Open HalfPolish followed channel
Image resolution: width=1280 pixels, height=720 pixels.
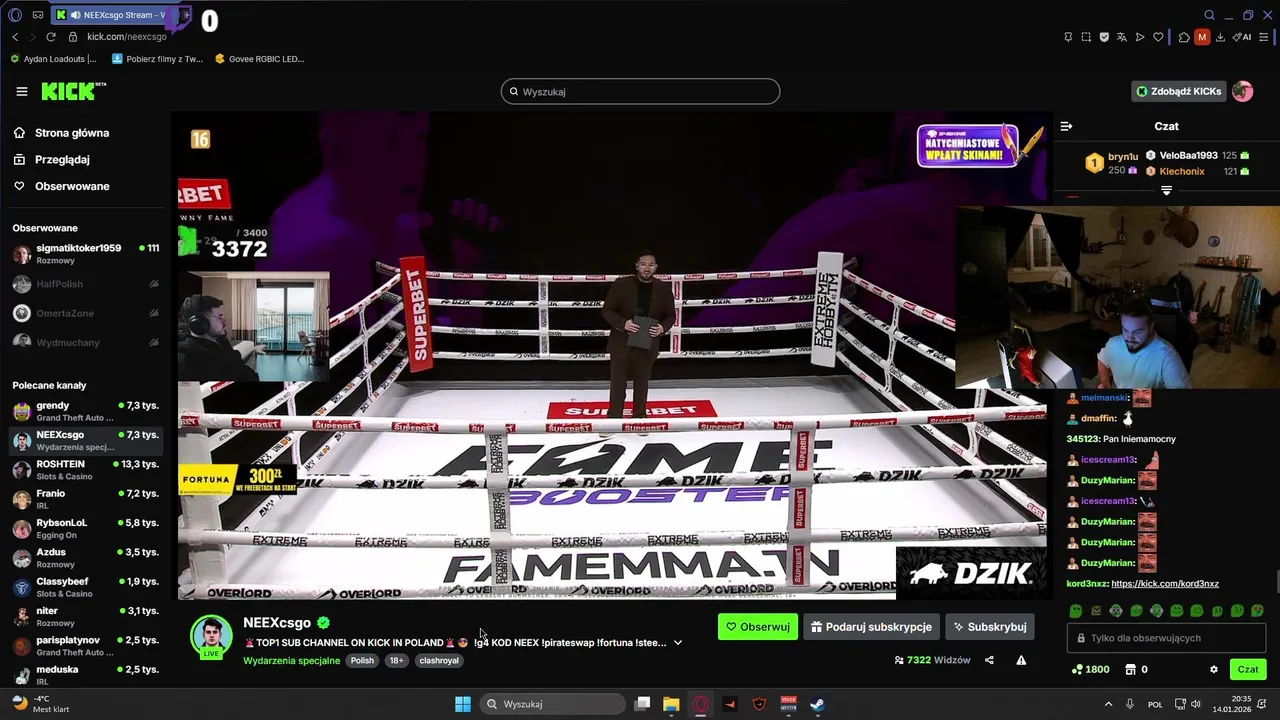(x=85, y=284)
